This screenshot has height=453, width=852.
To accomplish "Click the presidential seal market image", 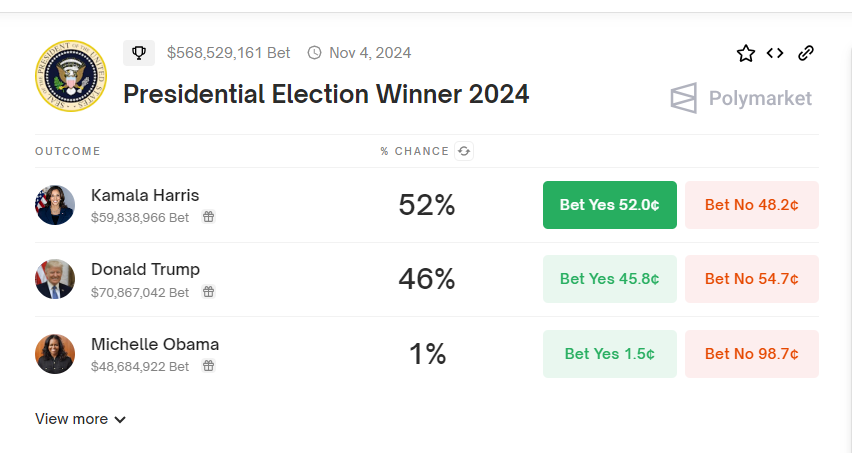I will (70, 76).
